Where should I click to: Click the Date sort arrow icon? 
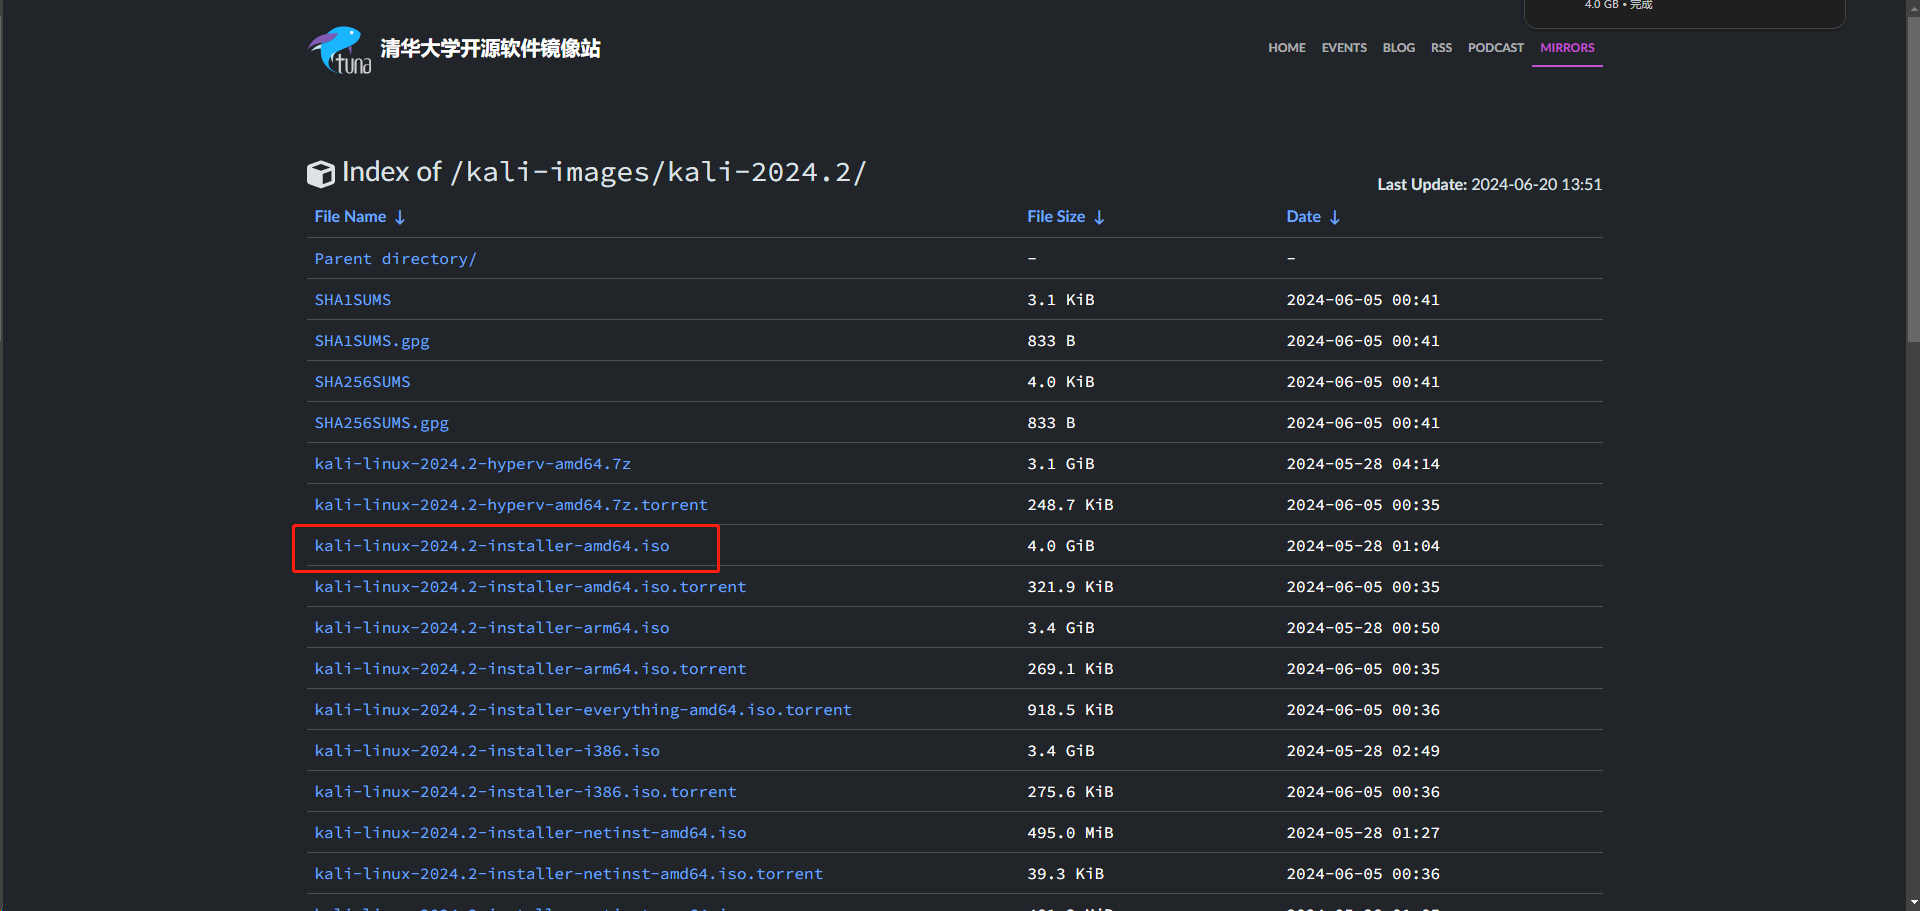pyautogui.click(x=1335, y=217)
